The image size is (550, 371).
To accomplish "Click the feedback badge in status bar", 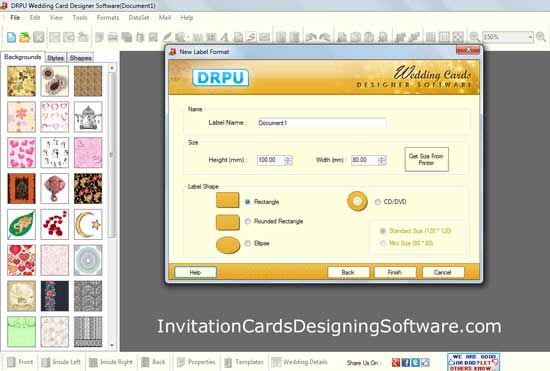I will pos(473,362).
